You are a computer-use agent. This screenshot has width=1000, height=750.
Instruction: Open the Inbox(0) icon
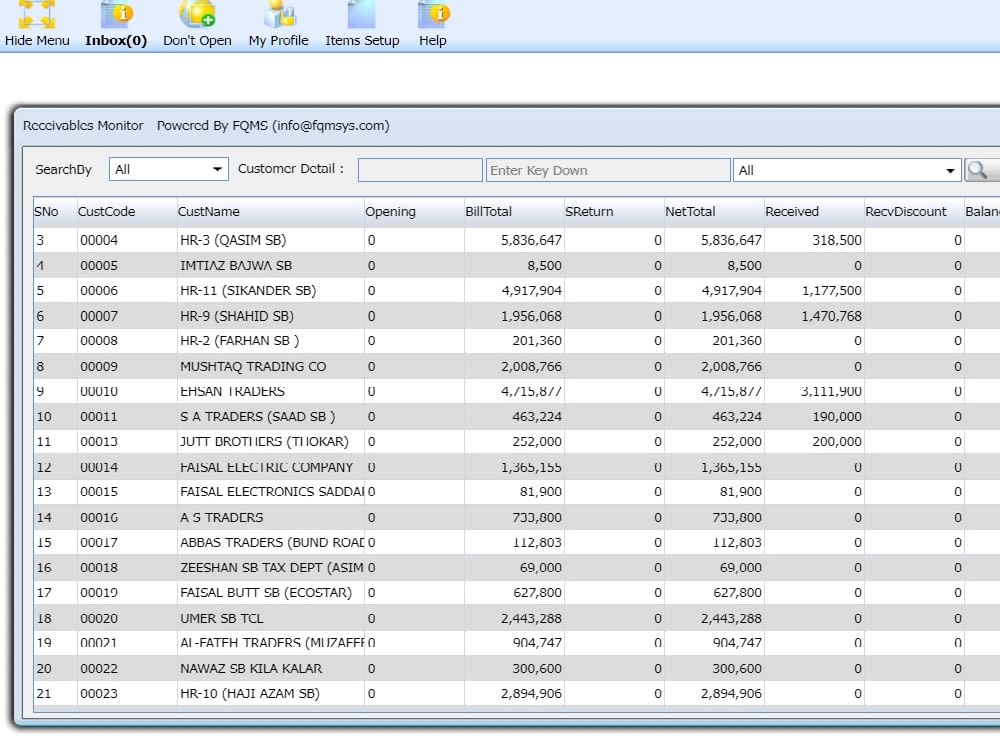pos(117,15)
